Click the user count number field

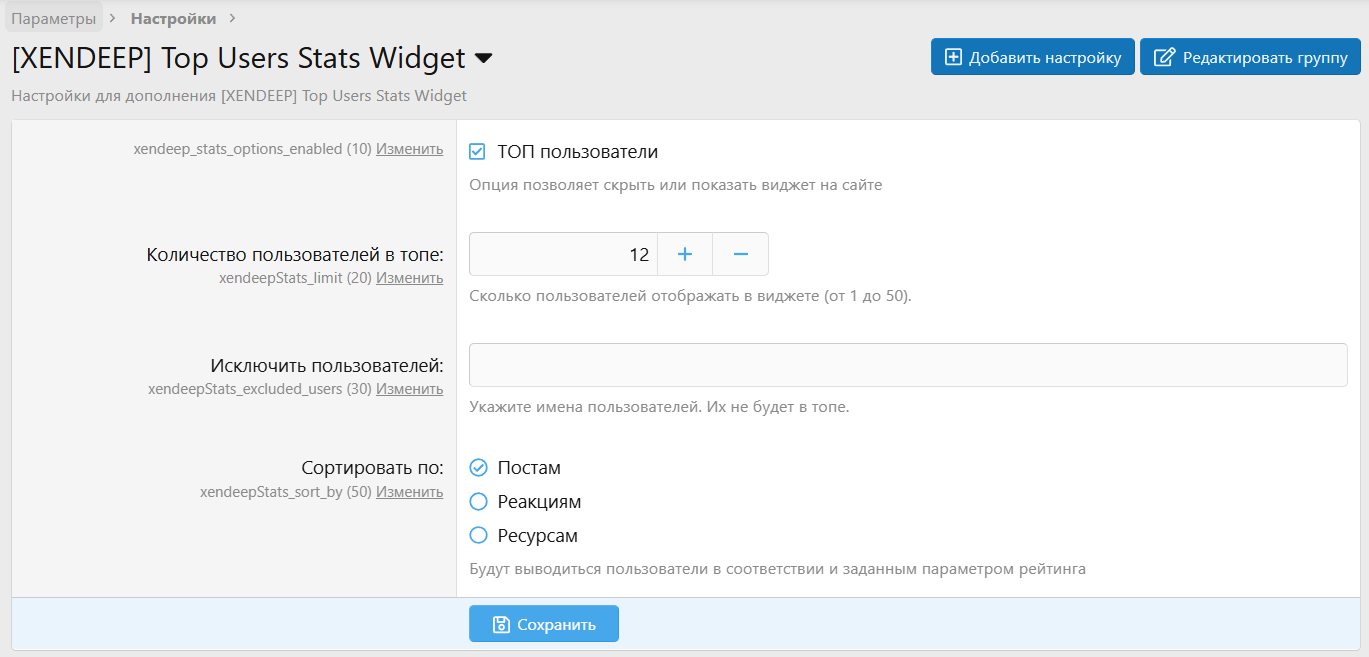[563, 254]
